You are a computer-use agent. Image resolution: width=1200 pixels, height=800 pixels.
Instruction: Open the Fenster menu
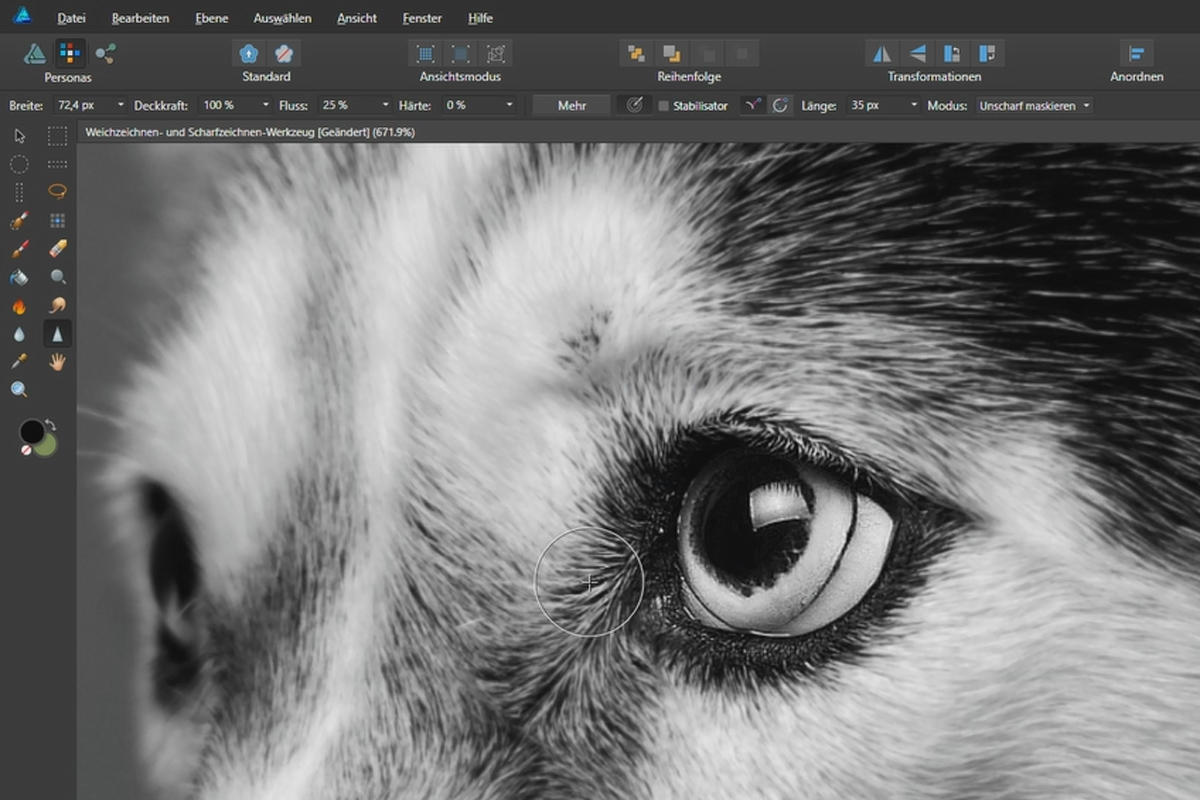[422, 18]
